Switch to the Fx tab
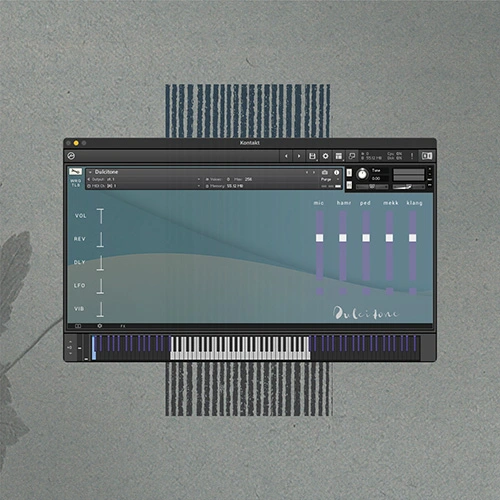 [123, 326]
